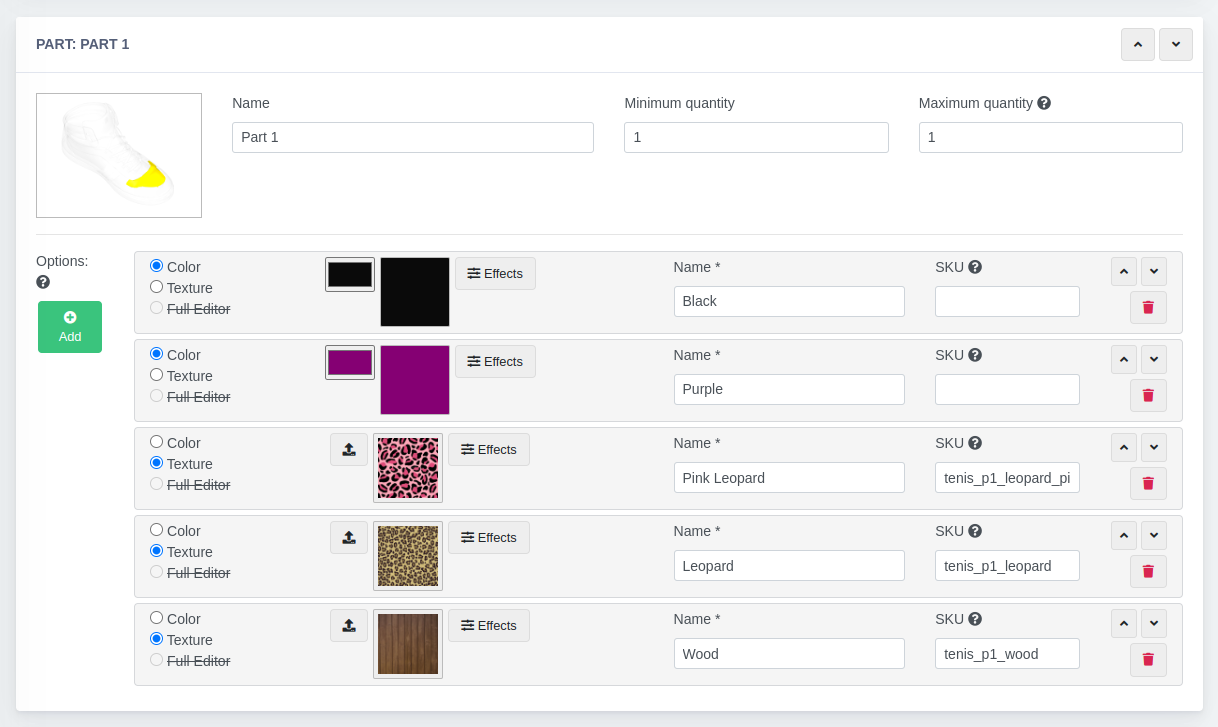Open Effects for the Wood texture

coord(488,625)
